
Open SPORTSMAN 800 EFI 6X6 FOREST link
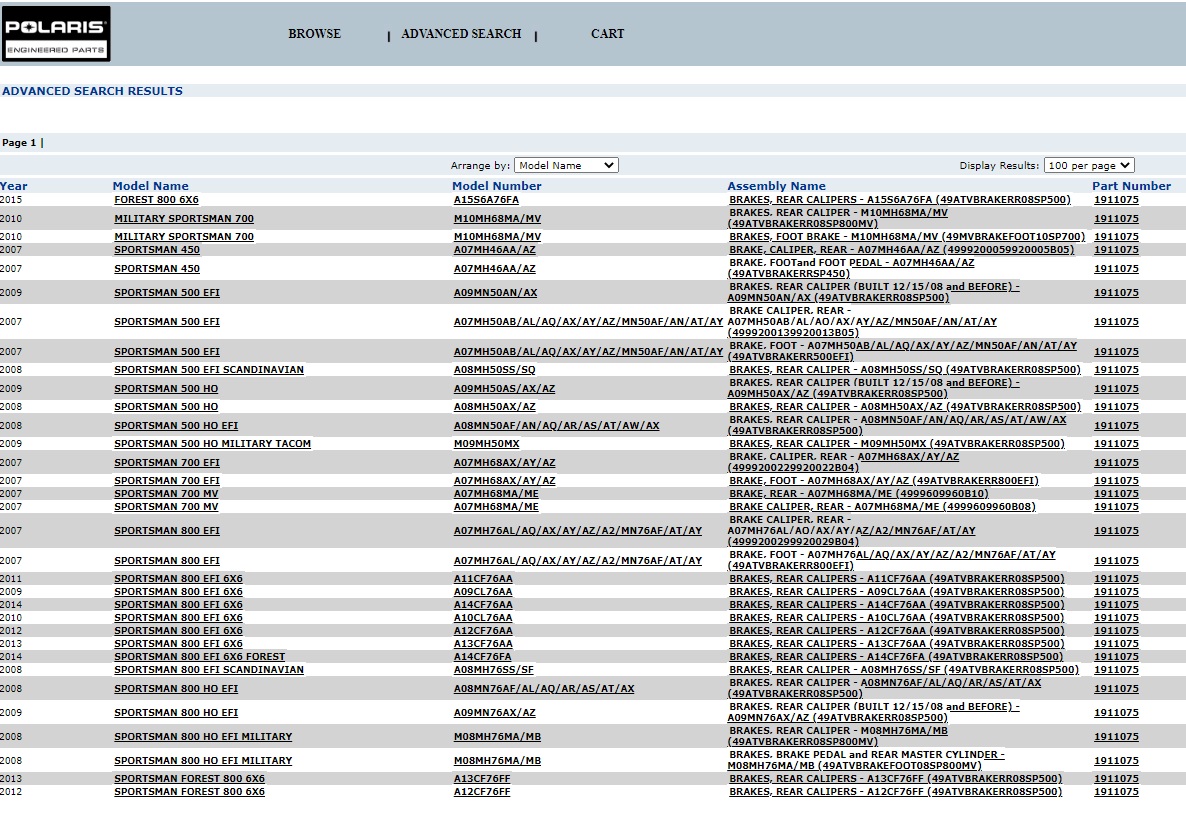199,657
